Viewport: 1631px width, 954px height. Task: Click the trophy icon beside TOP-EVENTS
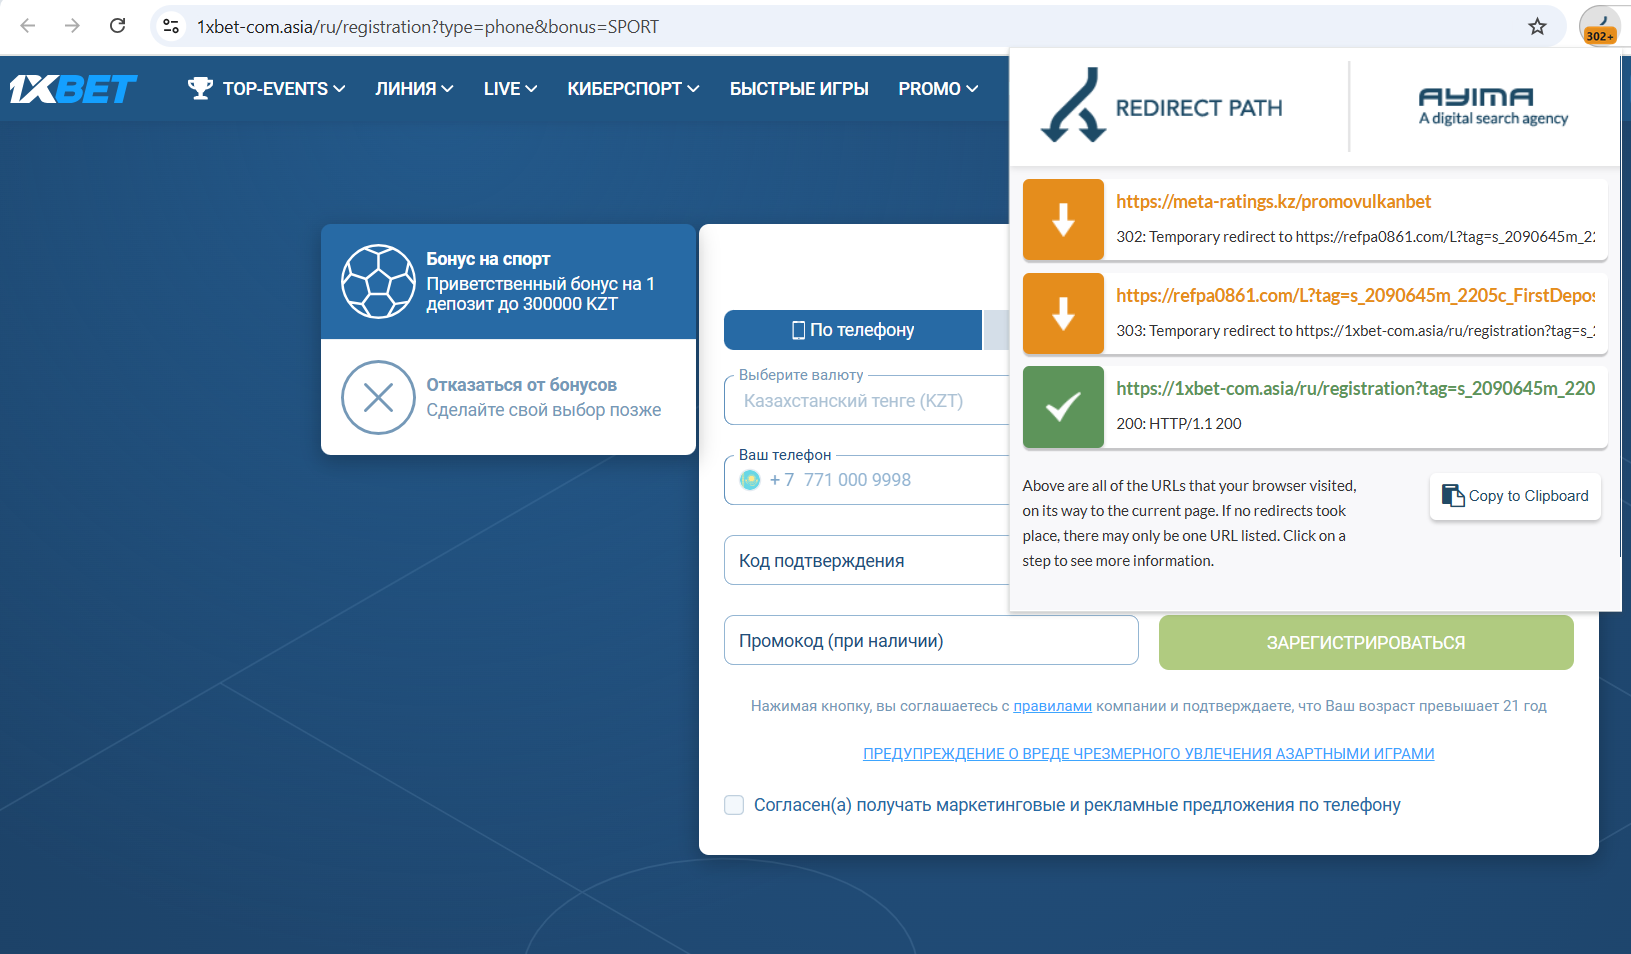click(200, 88)
